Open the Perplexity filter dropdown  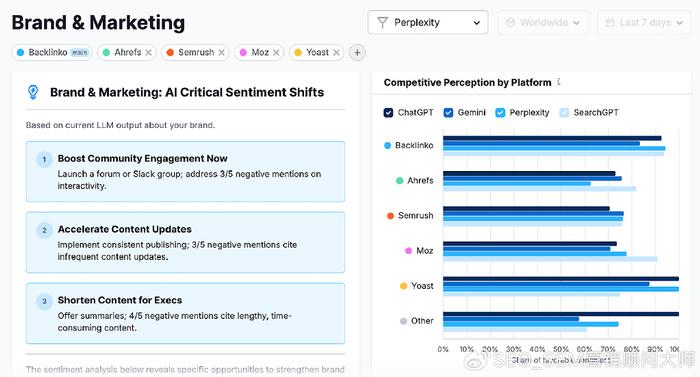428,22
